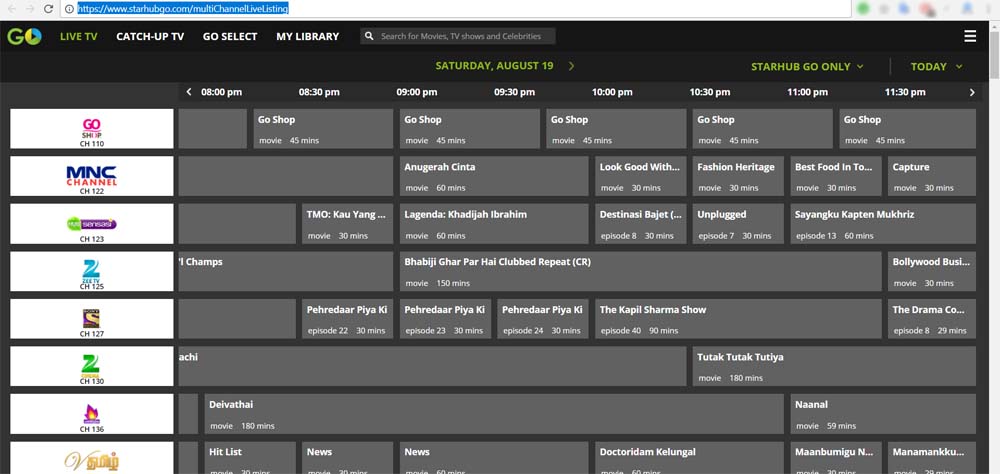Open MNC Channel CH 122 logo

92,176
